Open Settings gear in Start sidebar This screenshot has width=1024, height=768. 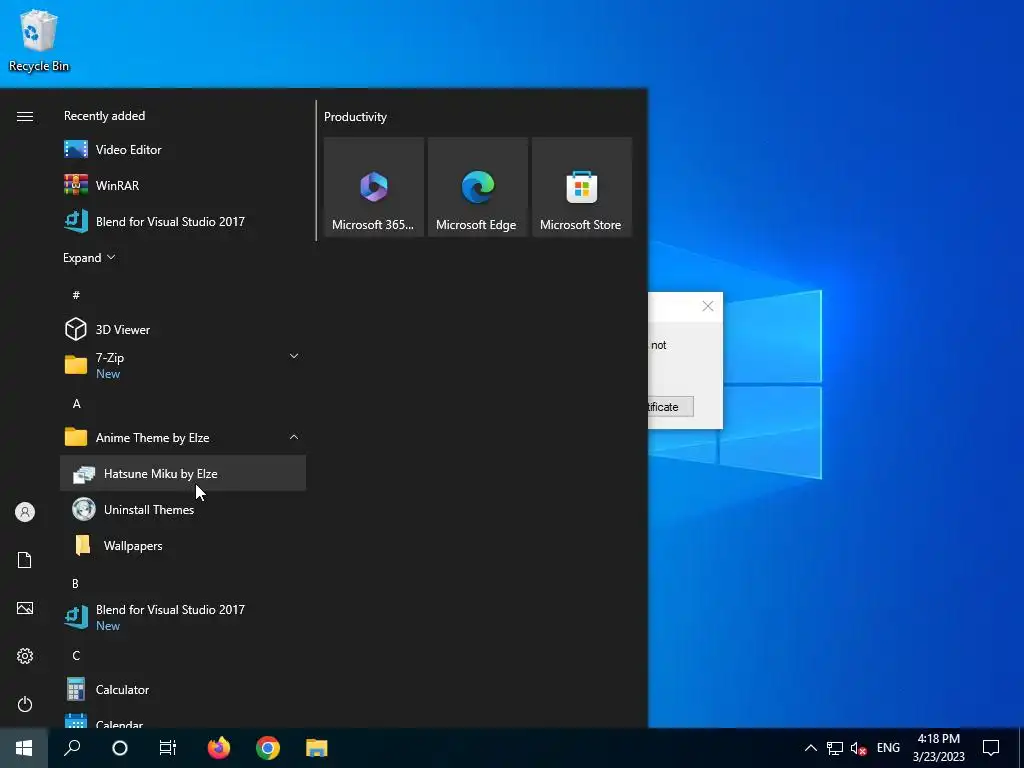tap(25, 656)
